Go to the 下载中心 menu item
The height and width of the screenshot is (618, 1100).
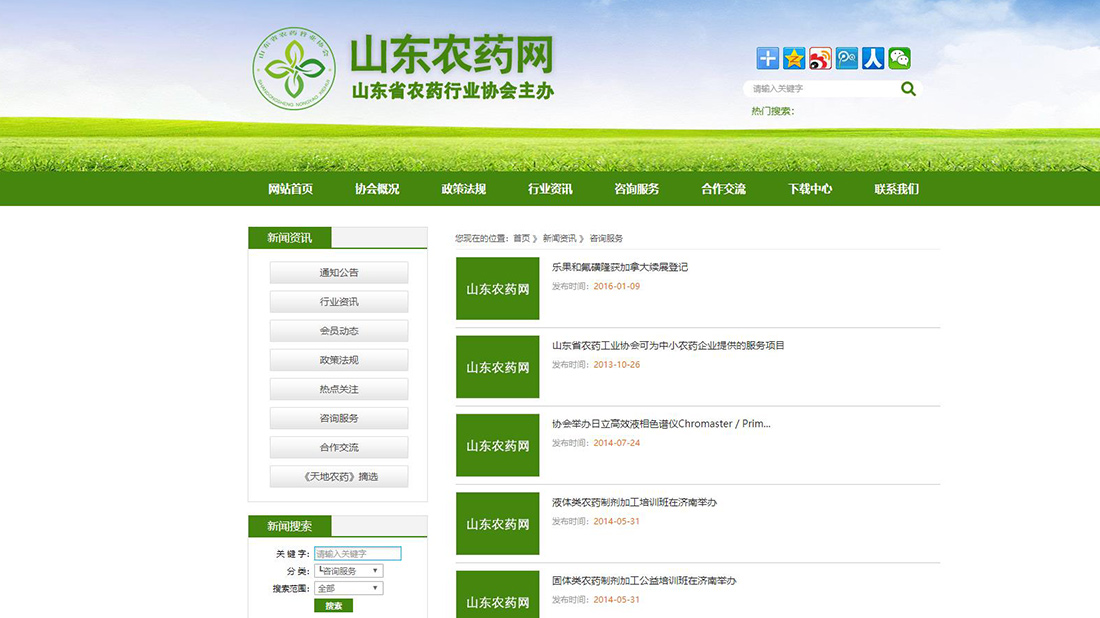tap(809, 188)
